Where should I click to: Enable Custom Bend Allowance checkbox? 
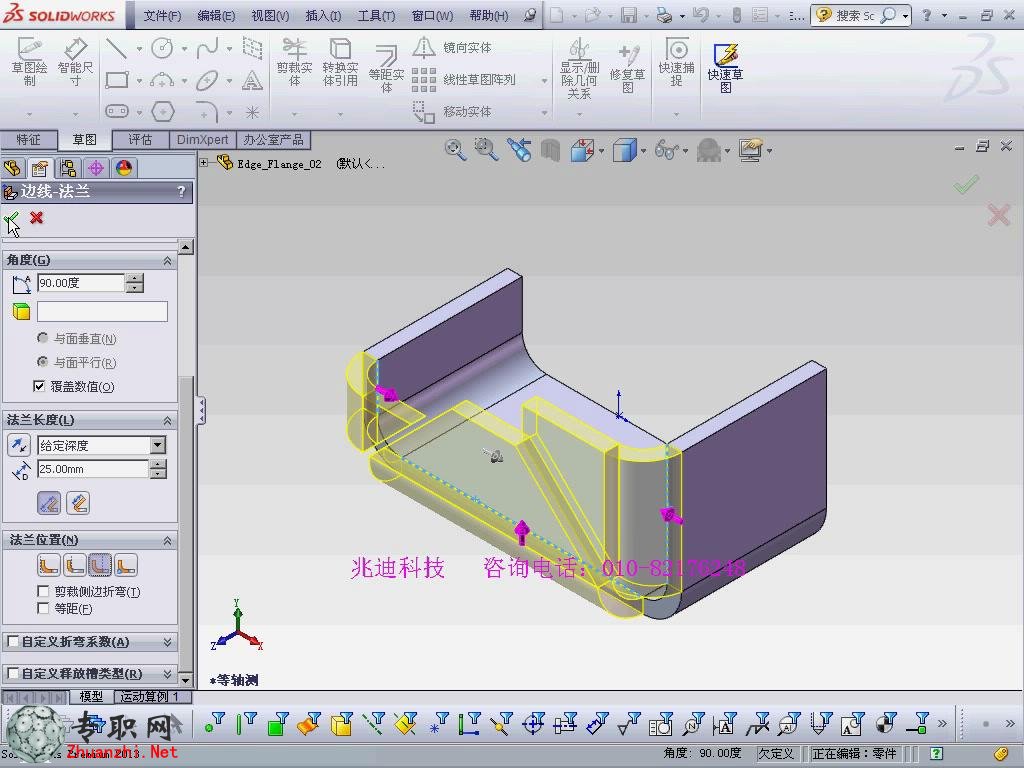(x=12, y=641)
